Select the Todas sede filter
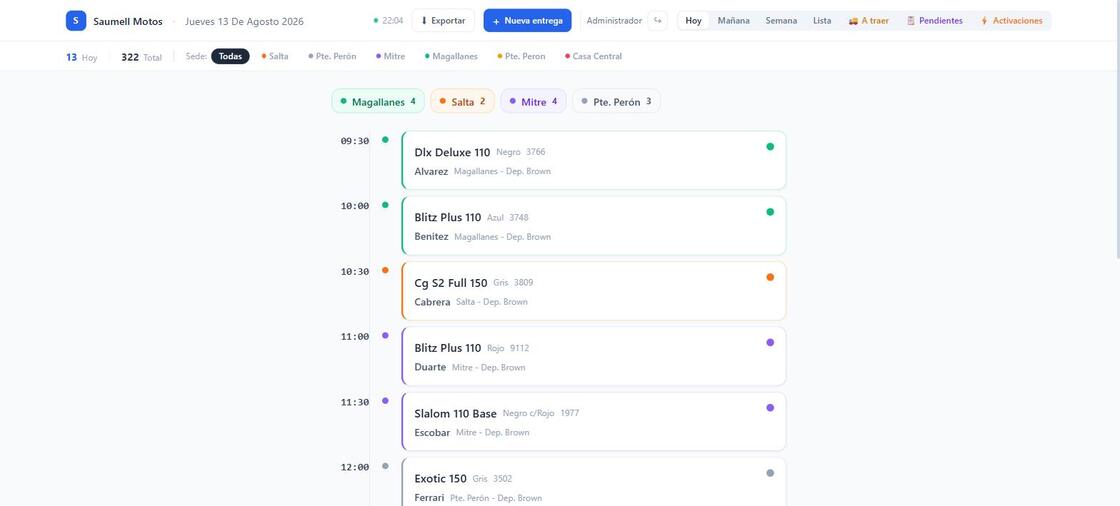 tap(230, 56)
